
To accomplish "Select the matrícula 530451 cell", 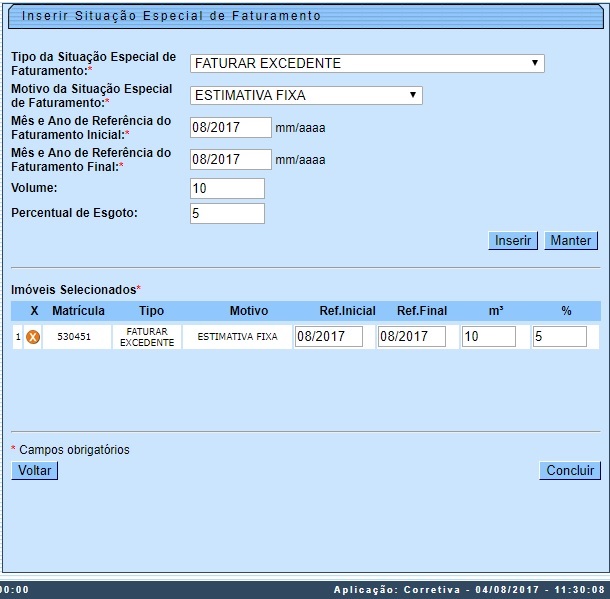I will [x=73, y=337].
